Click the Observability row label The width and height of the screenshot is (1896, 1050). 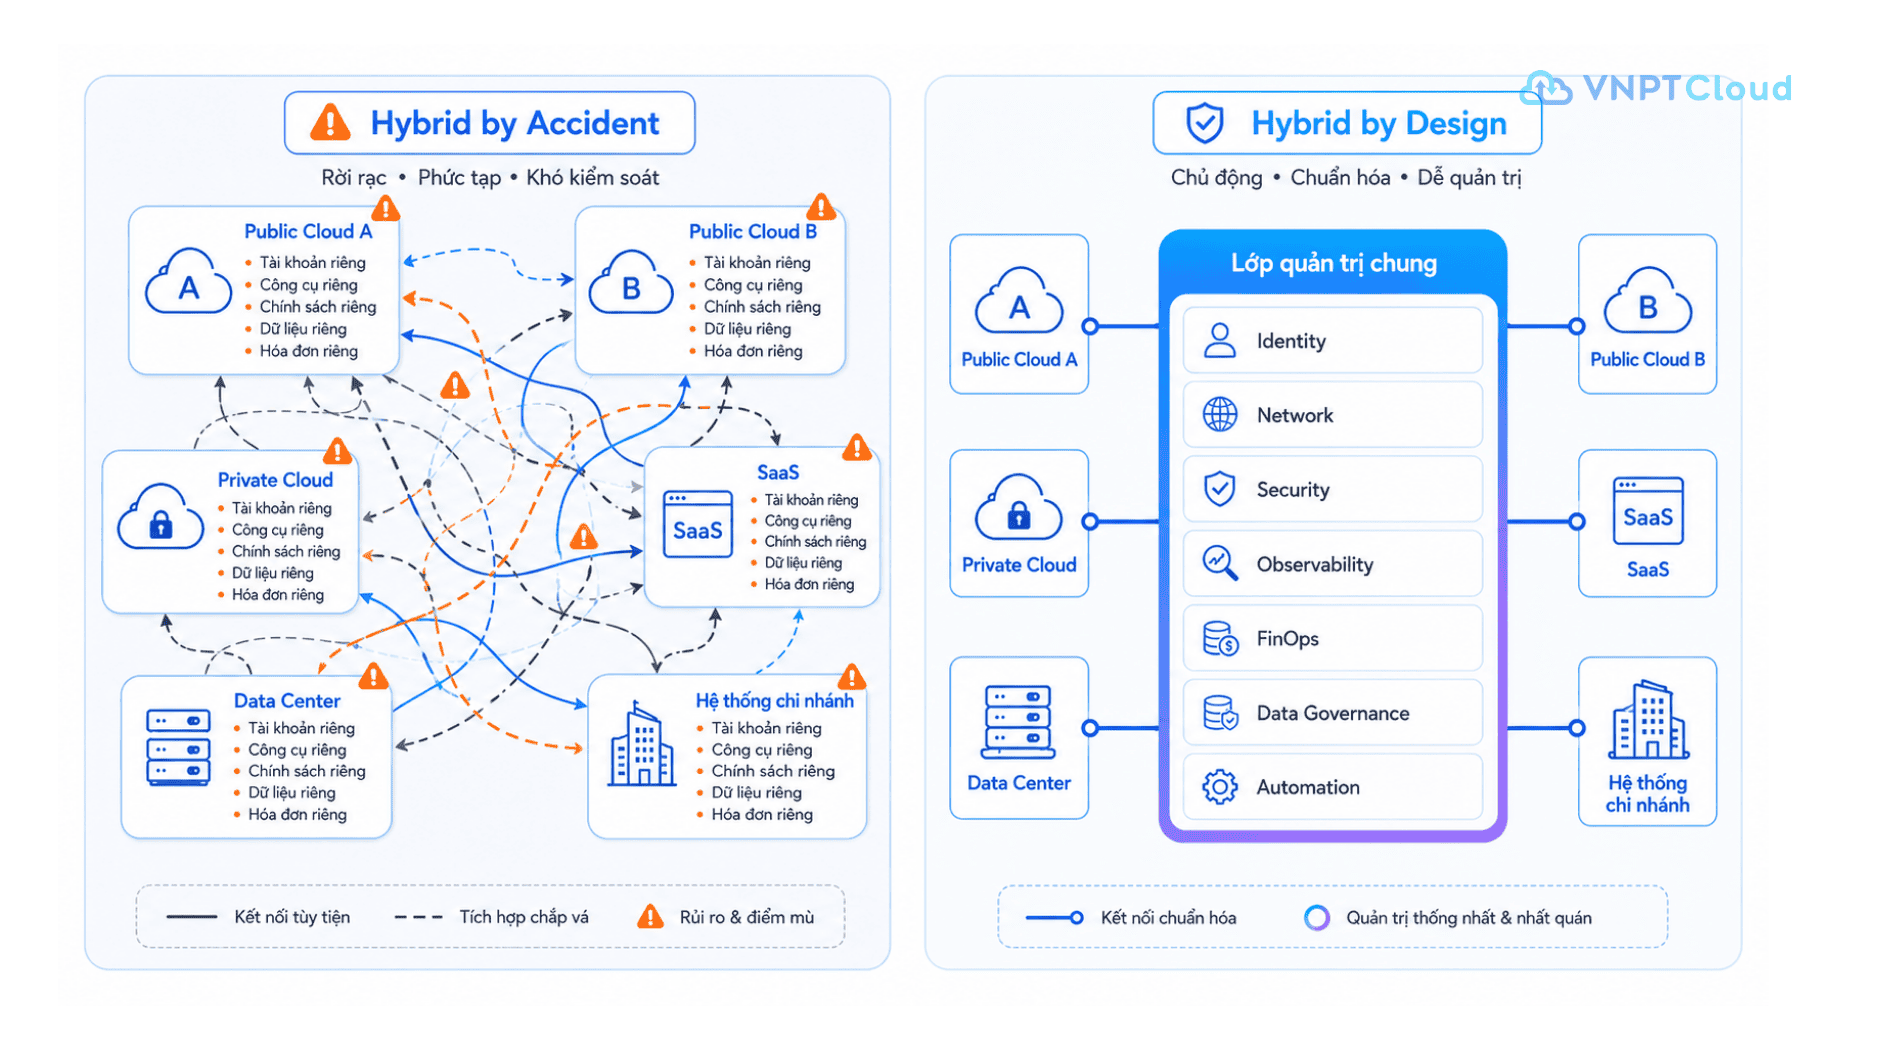1314,564
